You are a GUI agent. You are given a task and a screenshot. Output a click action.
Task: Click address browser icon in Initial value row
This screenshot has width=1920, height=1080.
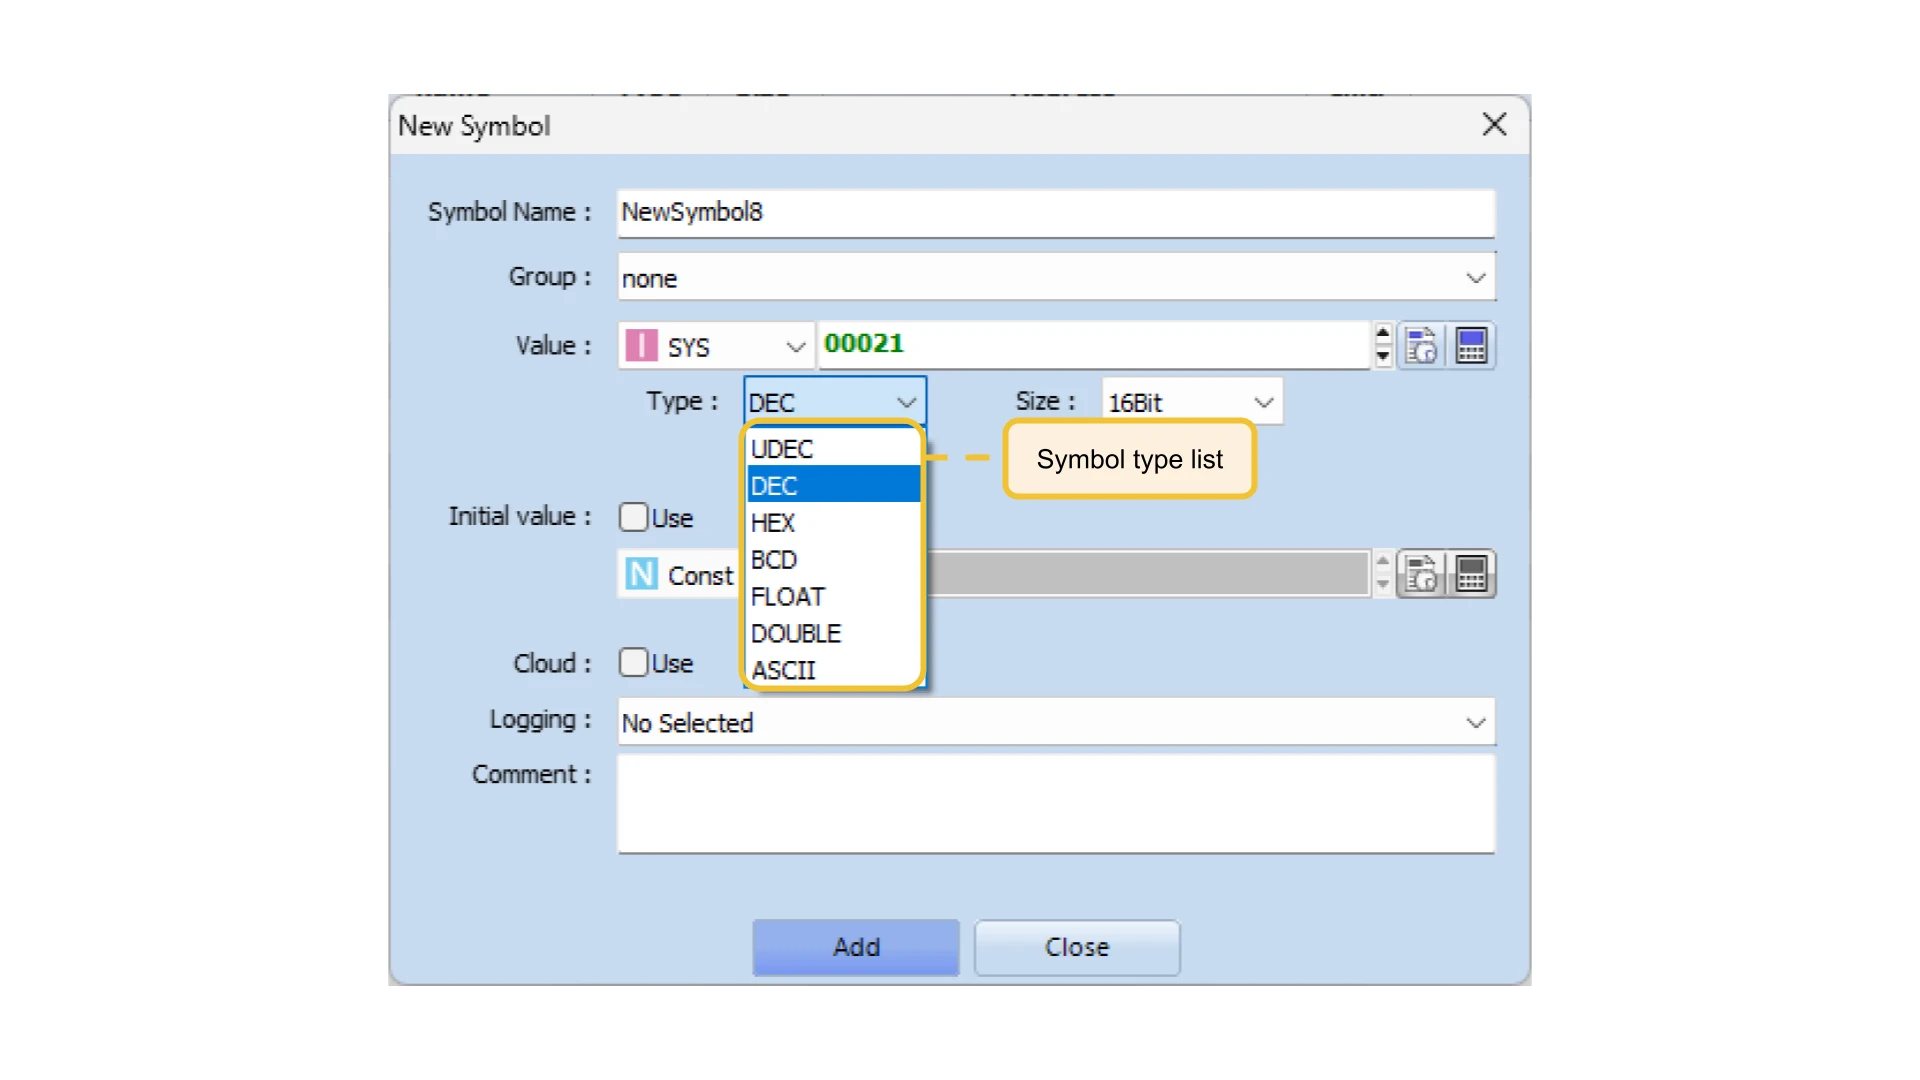[x=1421, y=574]
